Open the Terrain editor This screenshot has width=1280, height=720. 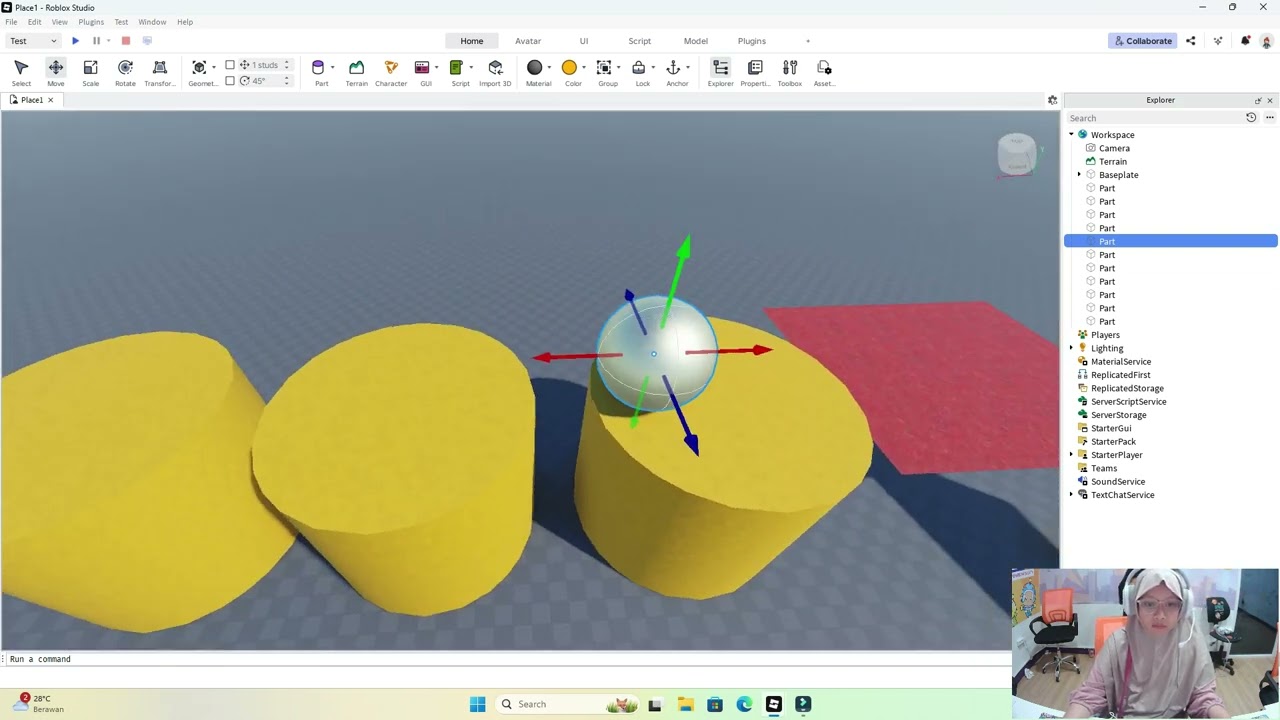click(x=356, y=72)
